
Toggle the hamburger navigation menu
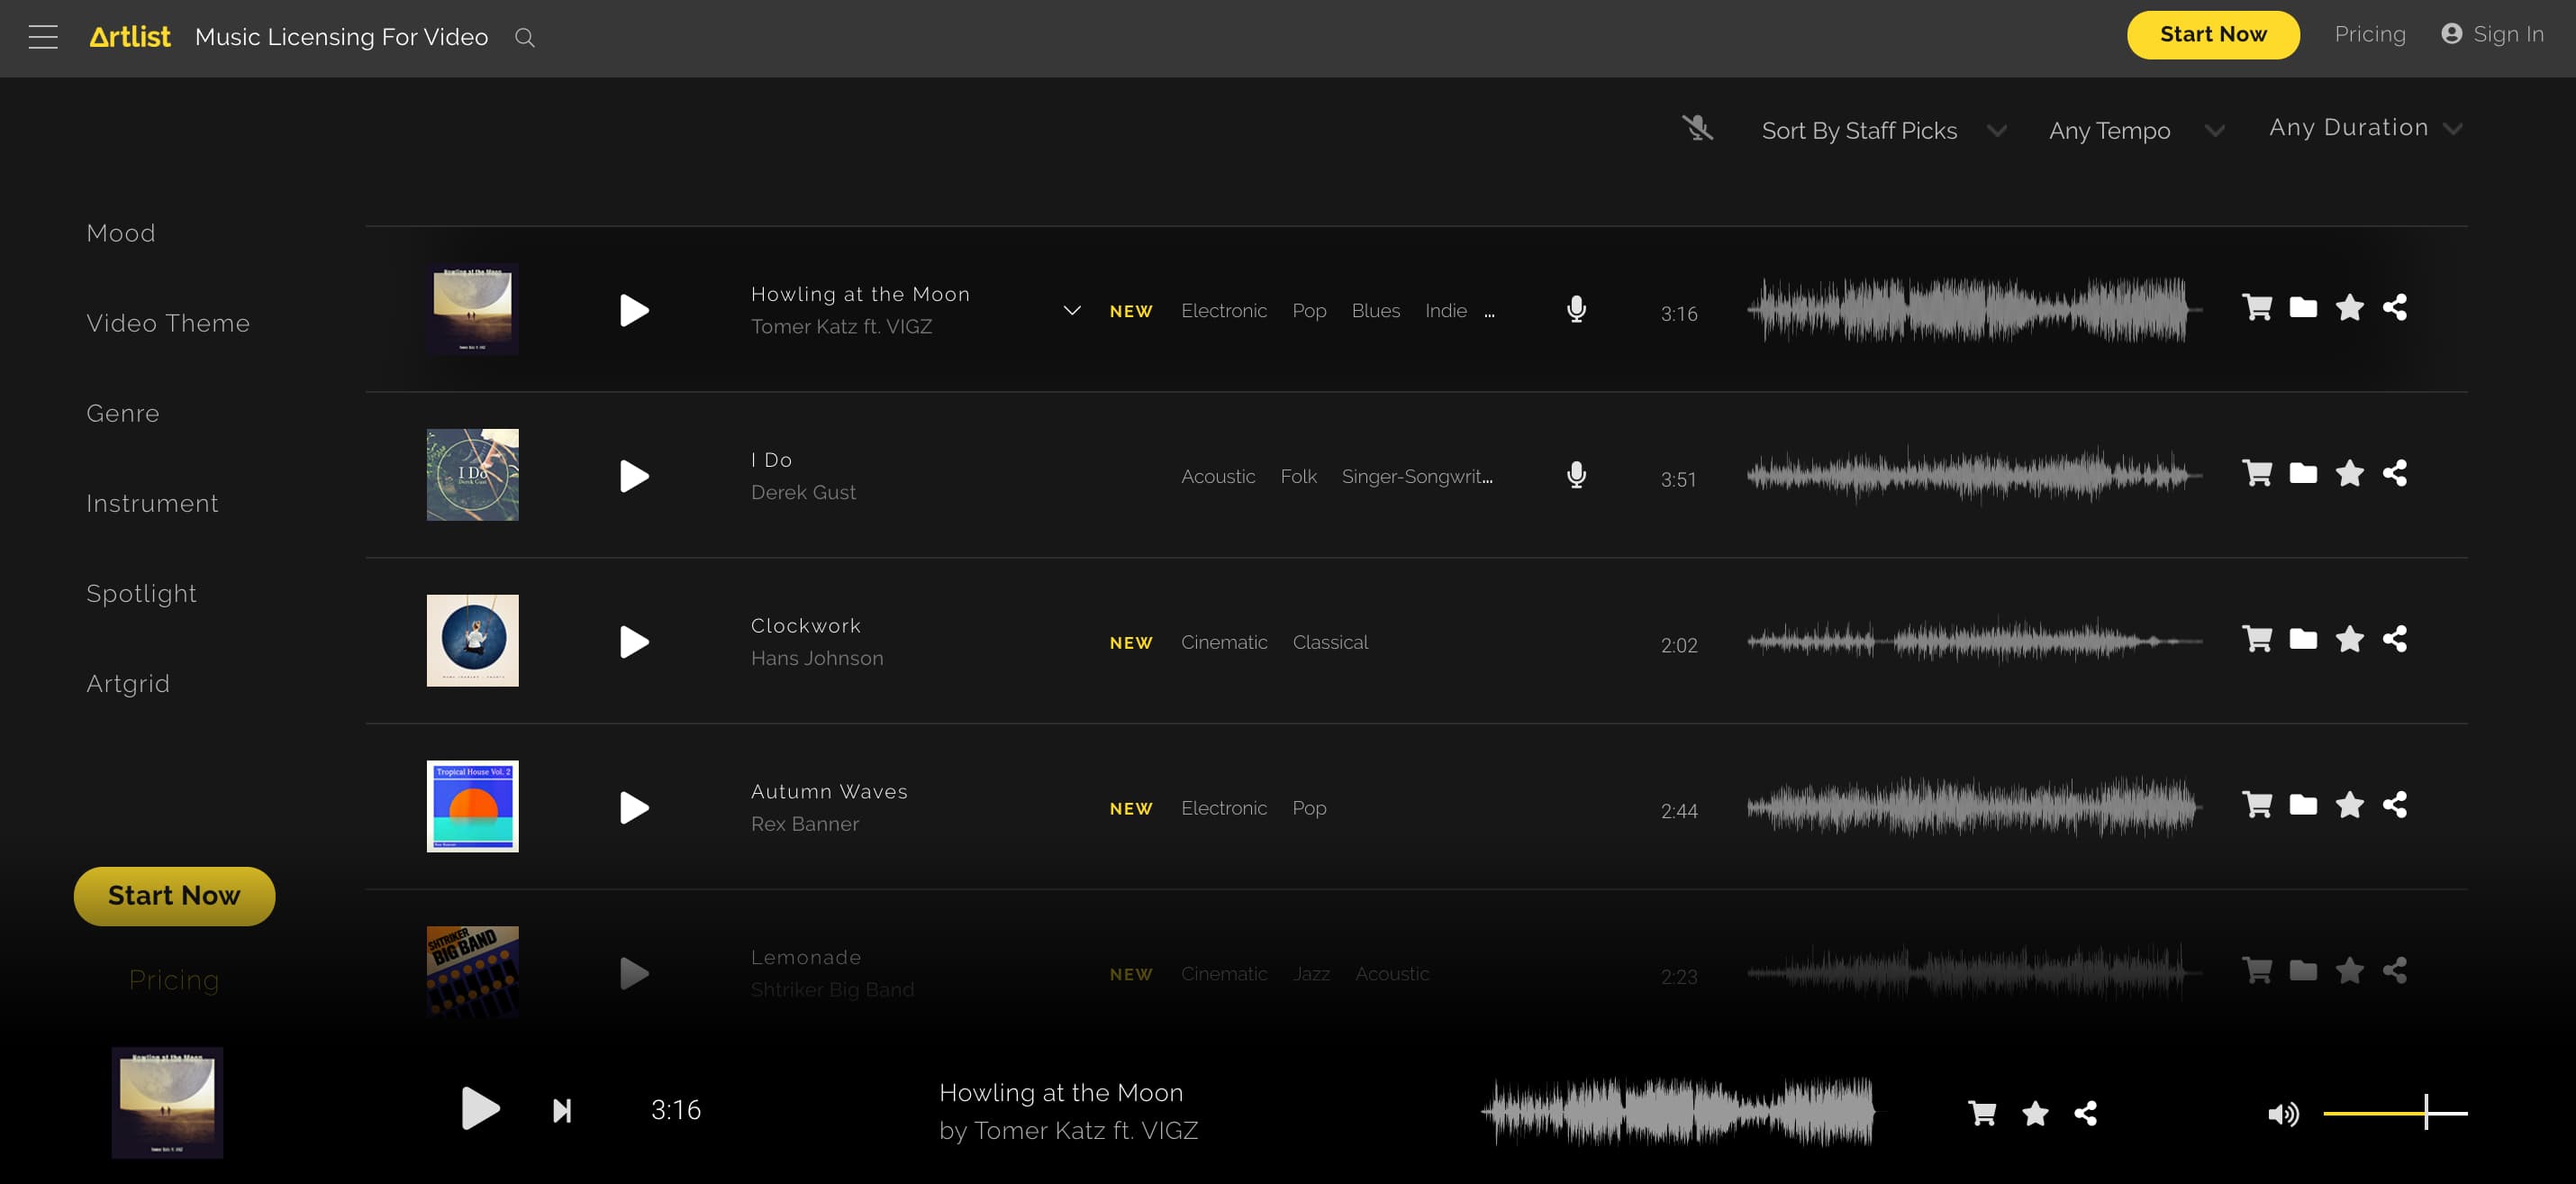point(44,36)
